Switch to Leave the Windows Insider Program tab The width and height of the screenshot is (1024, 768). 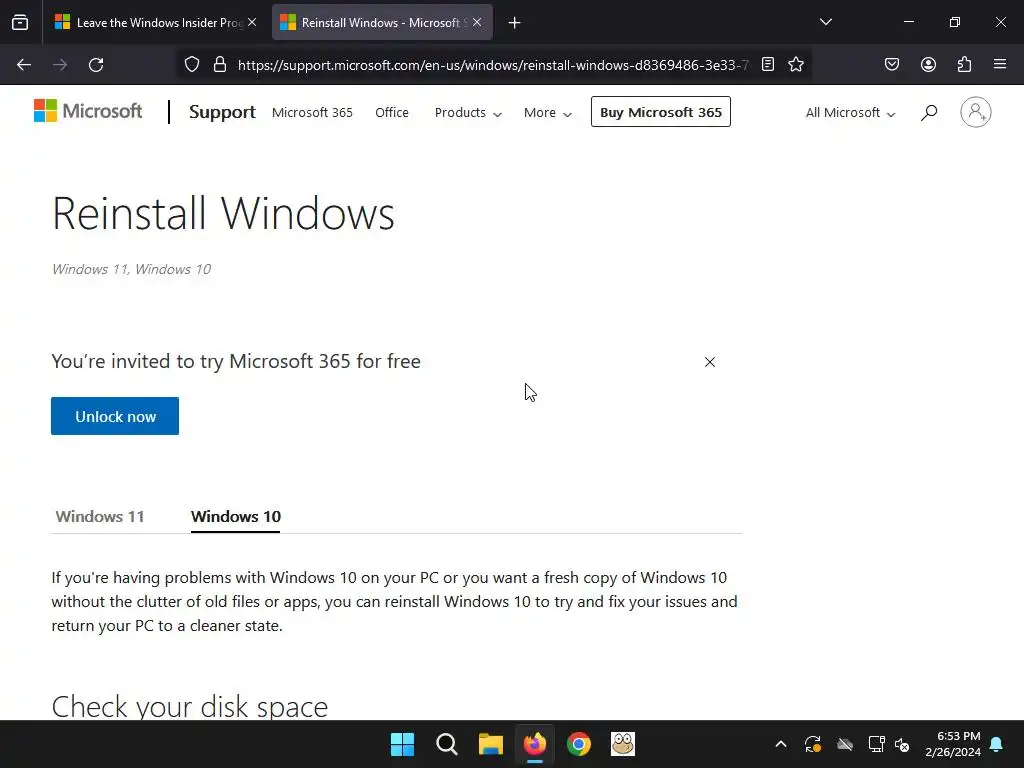[155, 22]
